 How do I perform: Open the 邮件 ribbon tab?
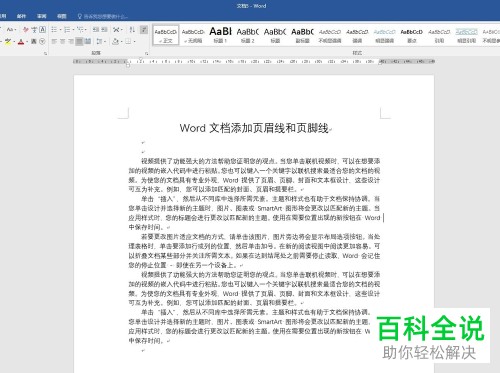(x=21, y=16)
